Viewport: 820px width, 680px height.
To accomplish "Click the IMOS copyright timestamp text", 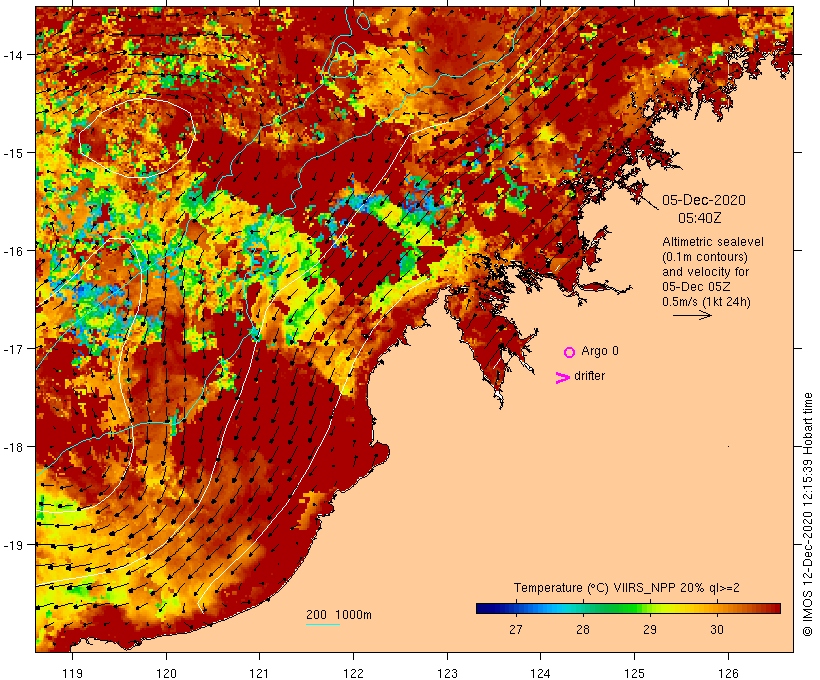I will coord(807,514).
